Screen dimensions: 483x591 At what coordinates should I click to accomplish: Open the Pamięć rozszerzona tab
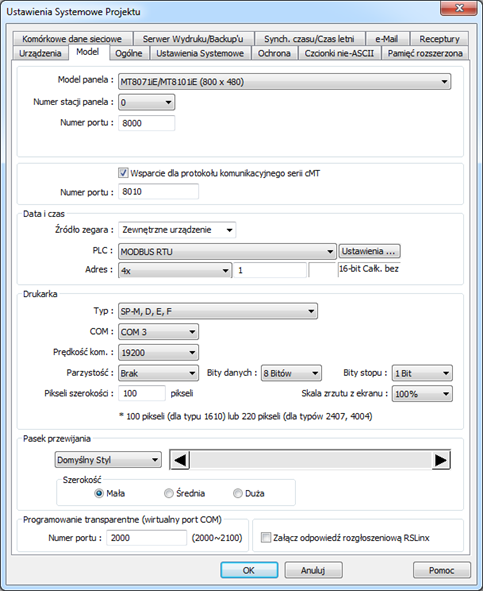click(425, 53)
